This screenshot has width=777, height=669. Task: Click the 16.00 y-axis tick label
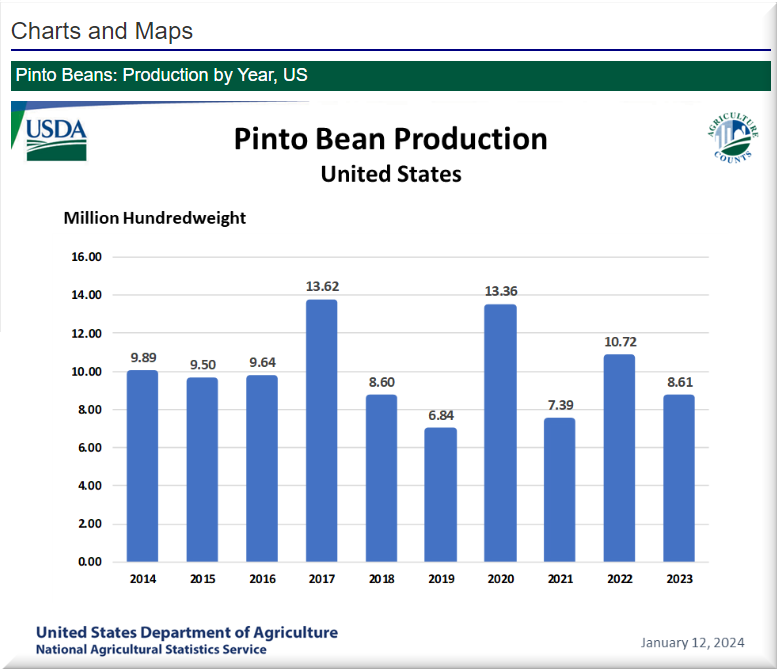tap(86, 257)
